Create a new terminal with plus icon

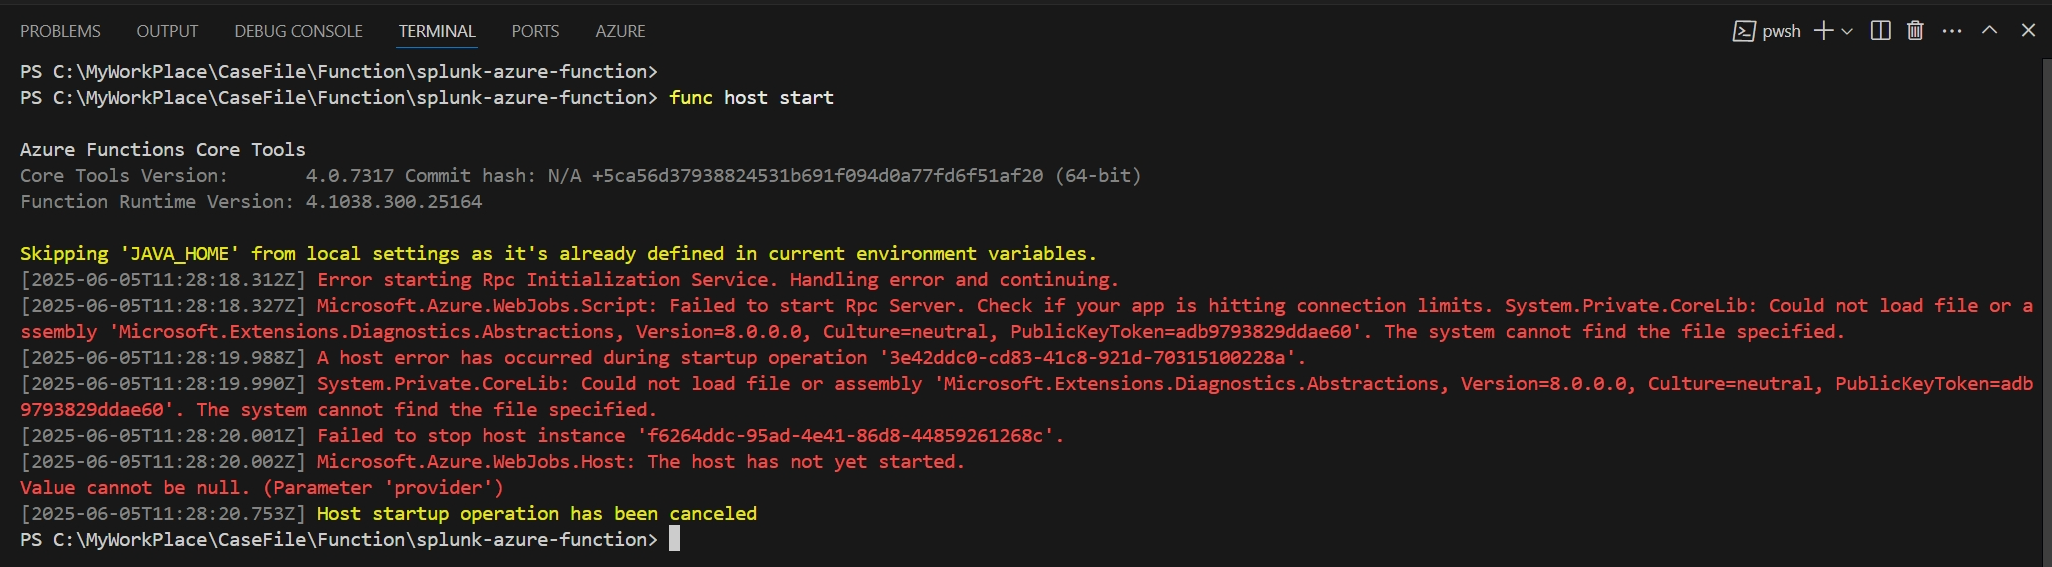[x=1824, y=31]
